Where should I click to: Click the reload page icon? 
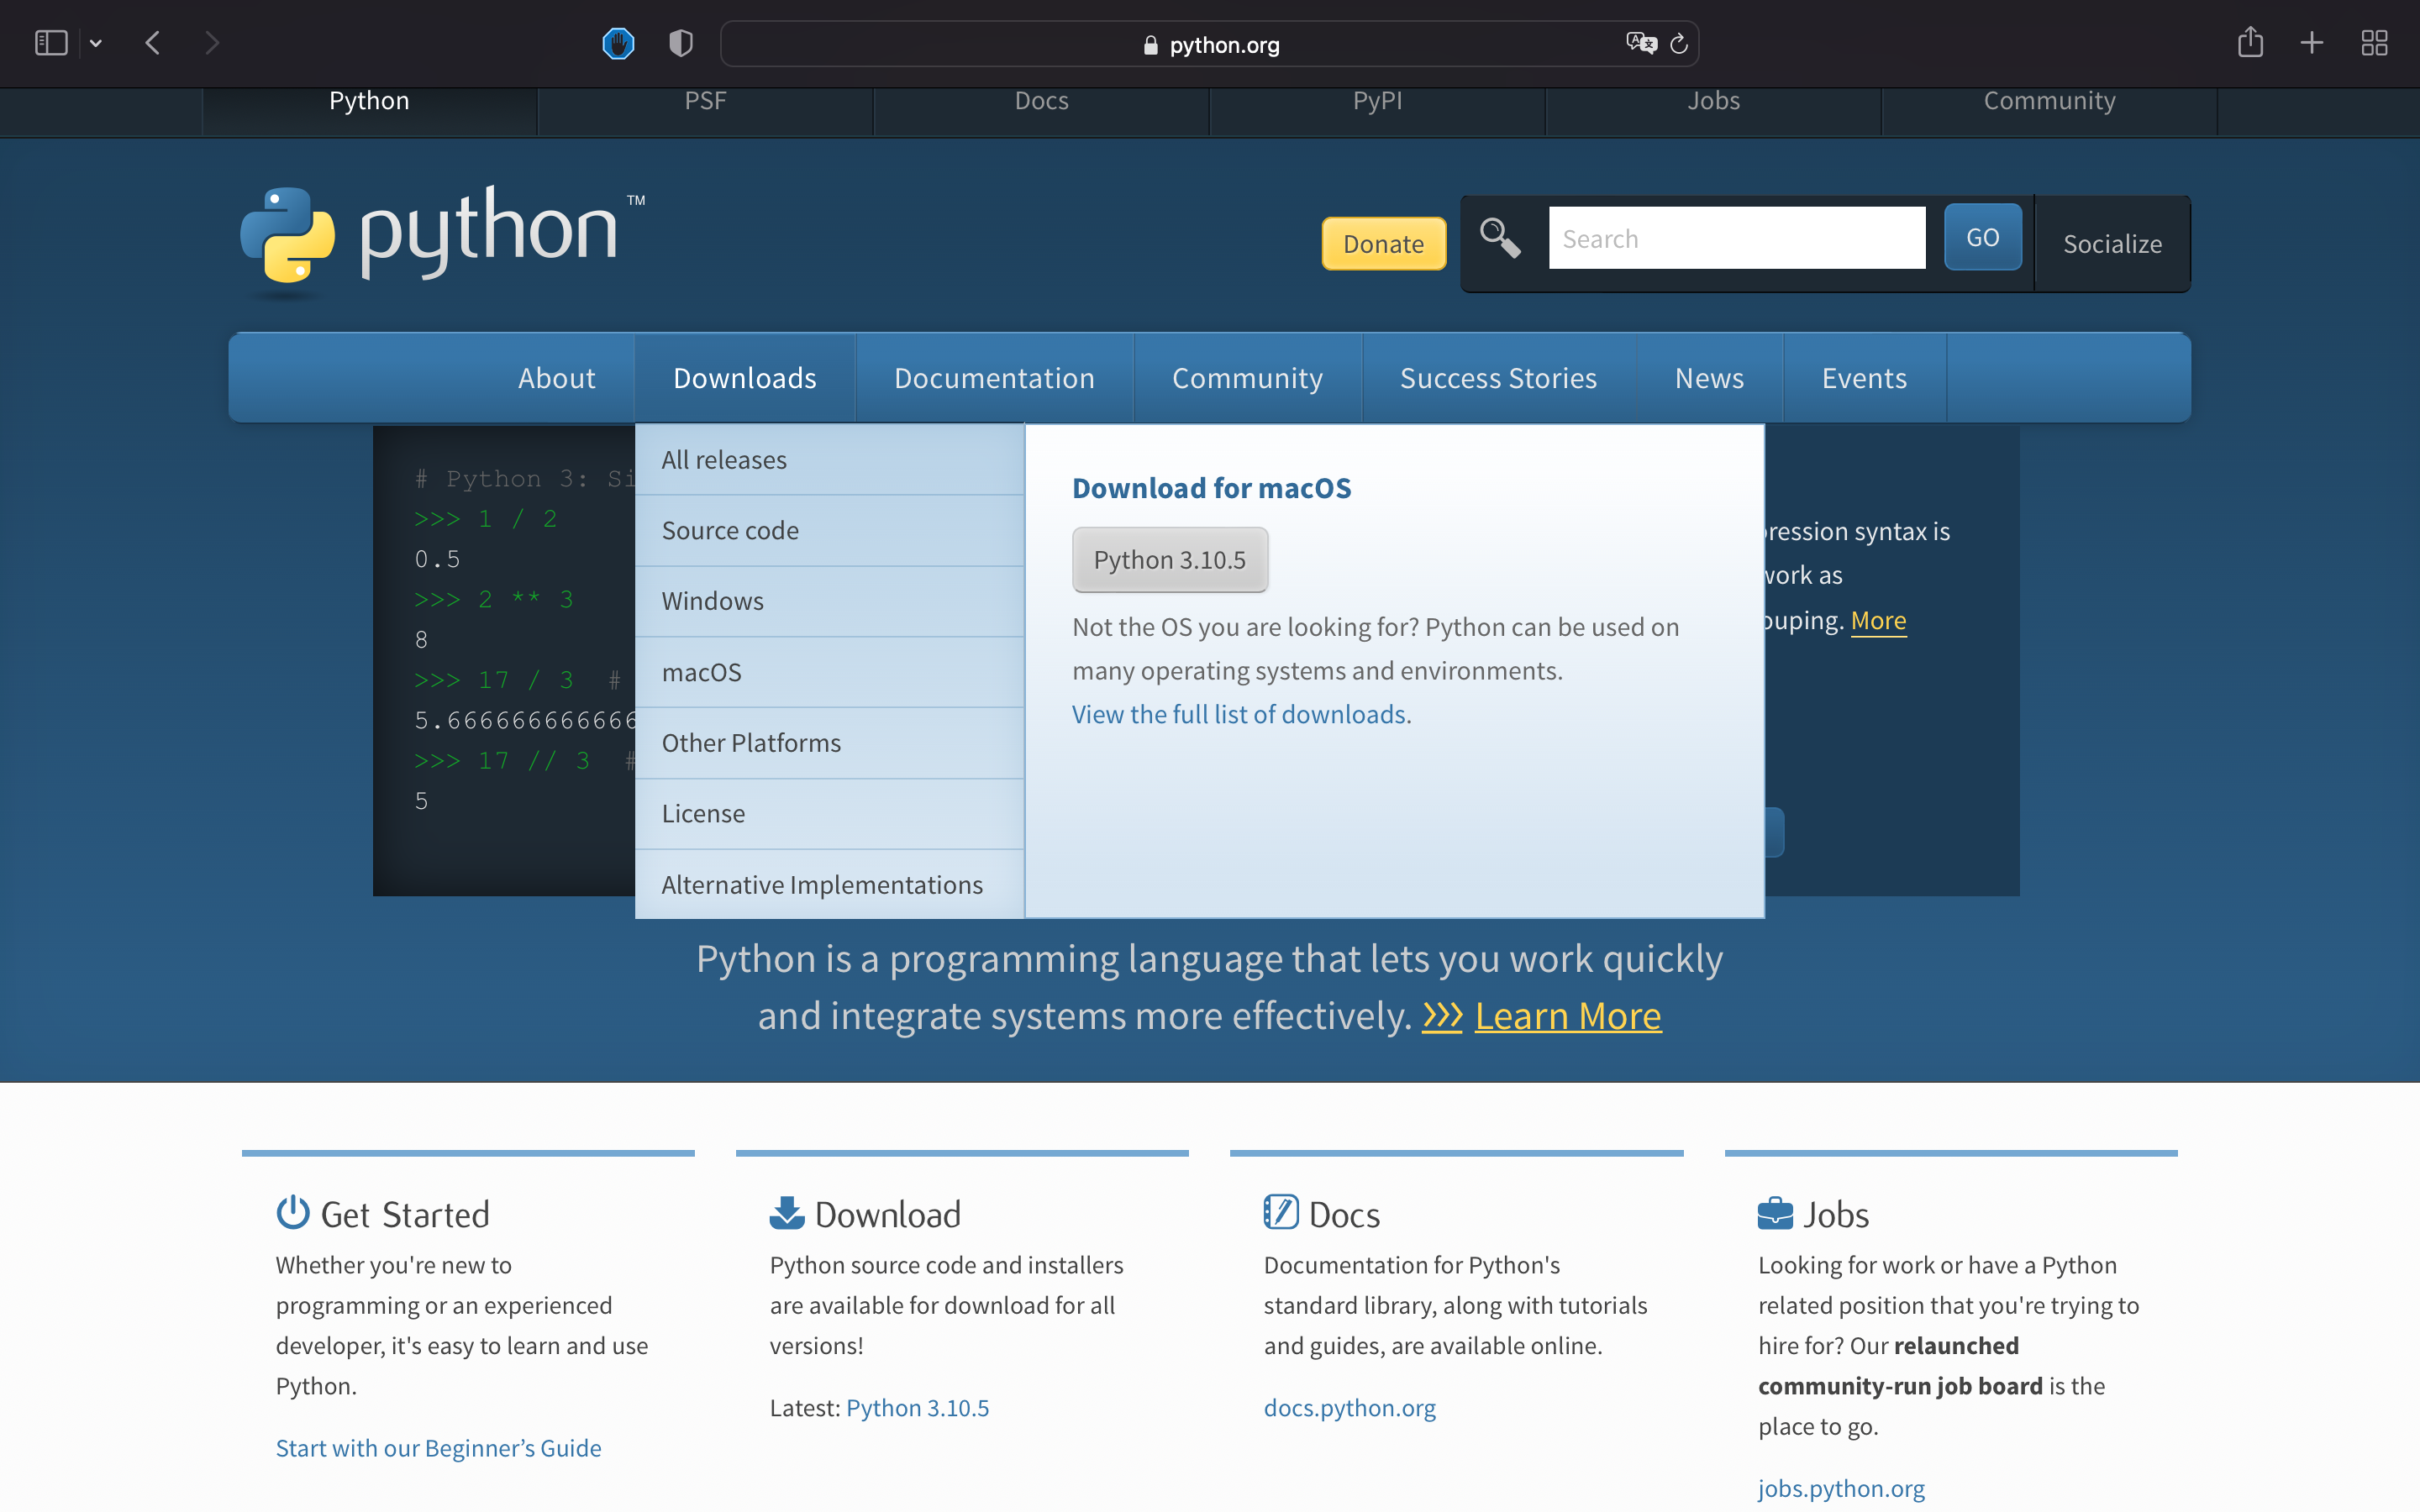tap(1678, 43)
